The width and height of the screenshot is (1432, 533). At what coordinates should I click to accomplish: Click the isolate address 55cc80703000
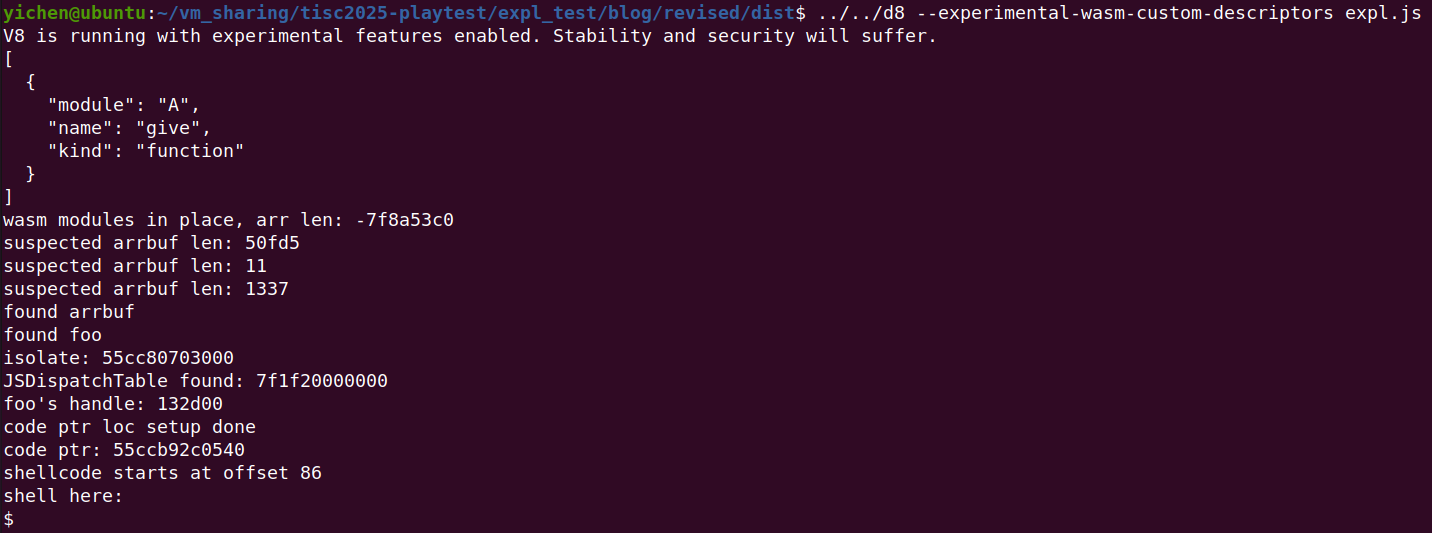168,358
